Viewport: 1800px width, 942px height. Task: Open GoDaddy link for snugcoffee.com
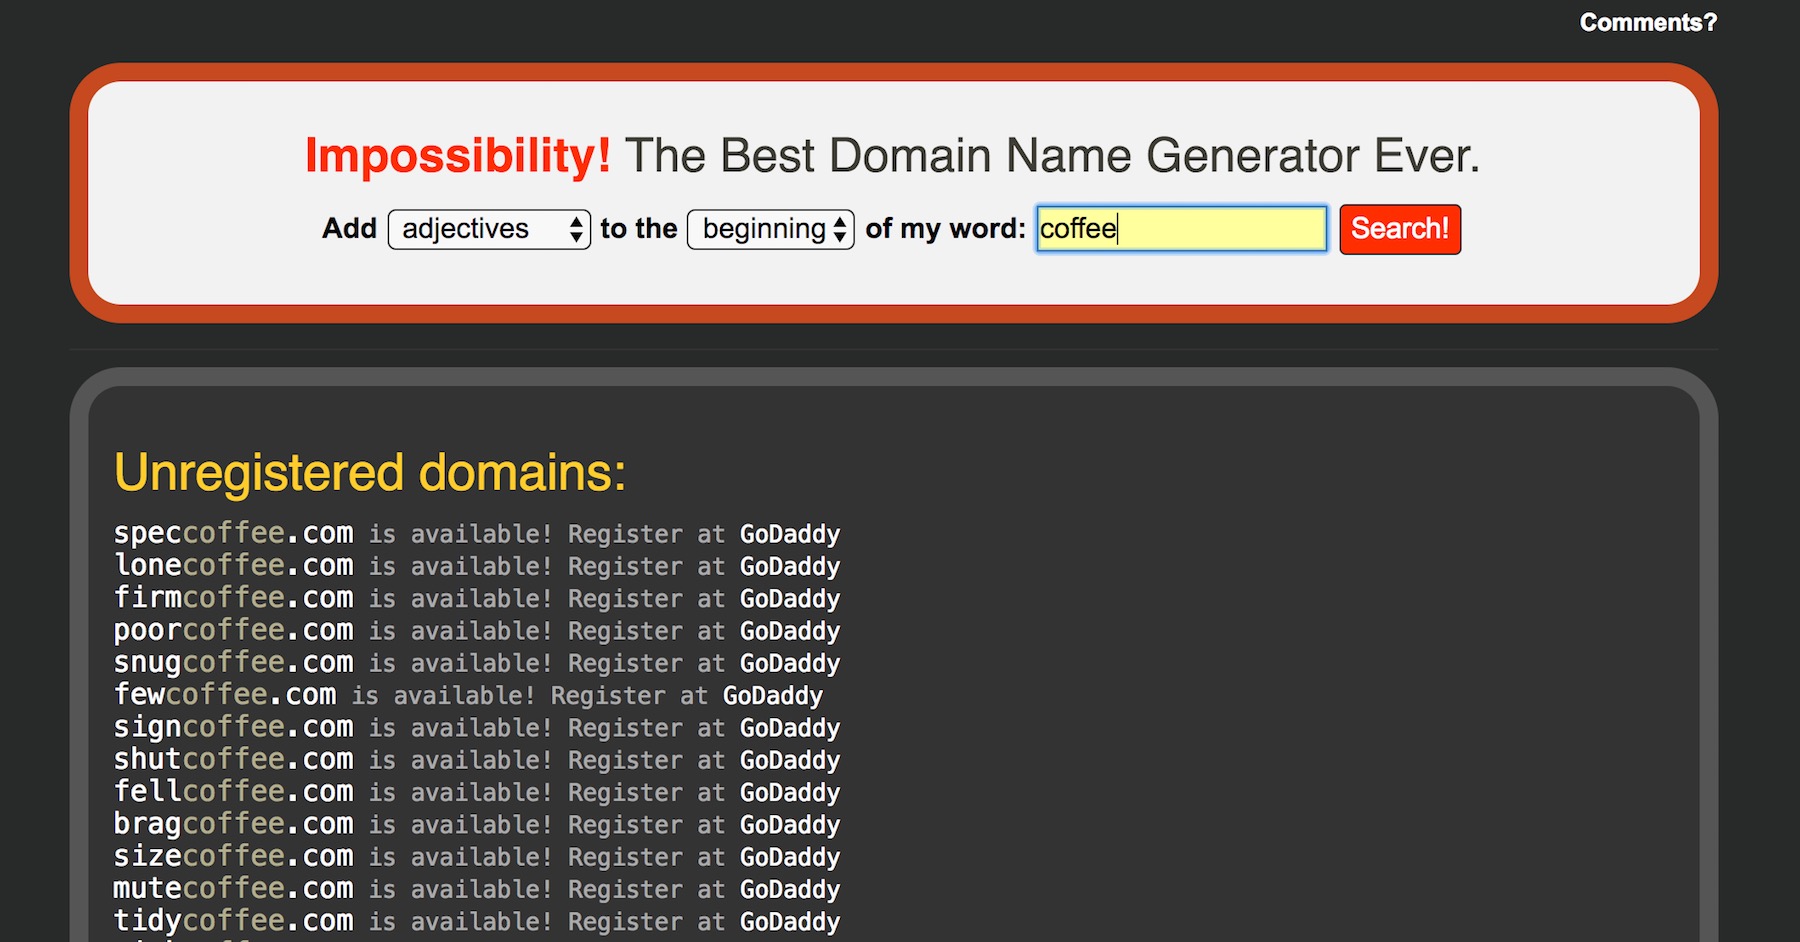[790, 663]
